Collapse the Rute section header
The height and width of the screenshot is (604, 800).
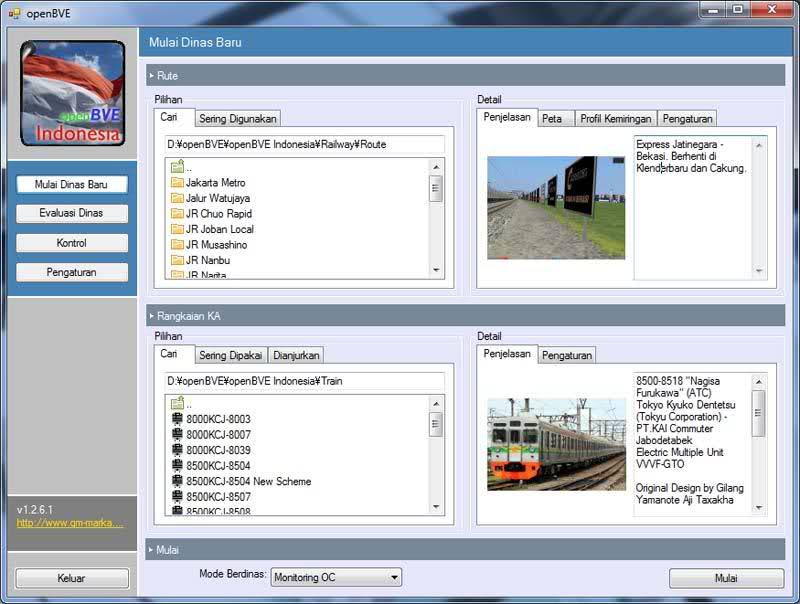click(465, 76)
